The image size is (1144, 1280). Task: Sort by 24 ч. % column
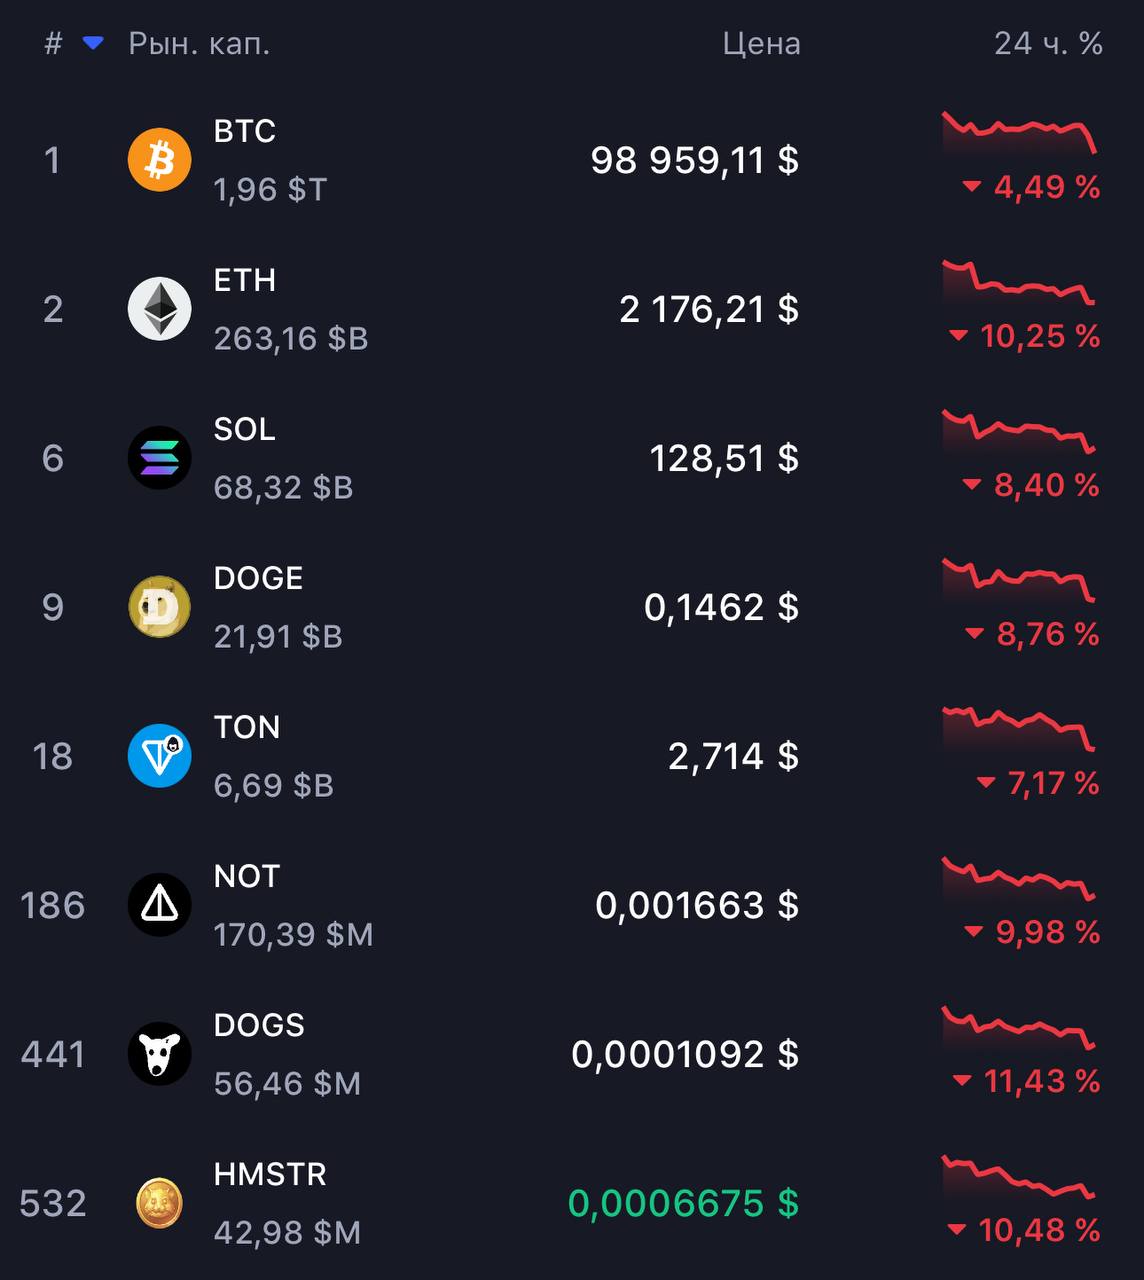pos(1048,43)
